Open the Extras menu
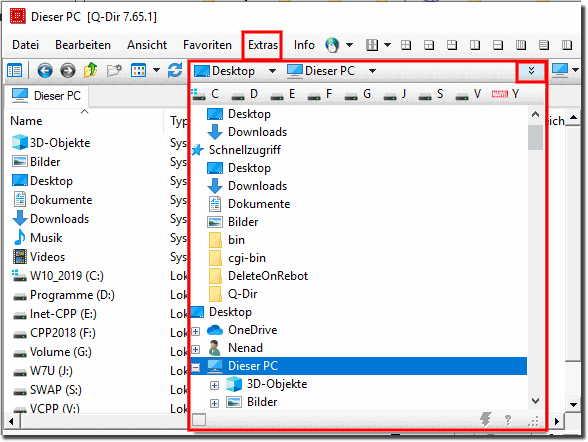 coord(262,45)
